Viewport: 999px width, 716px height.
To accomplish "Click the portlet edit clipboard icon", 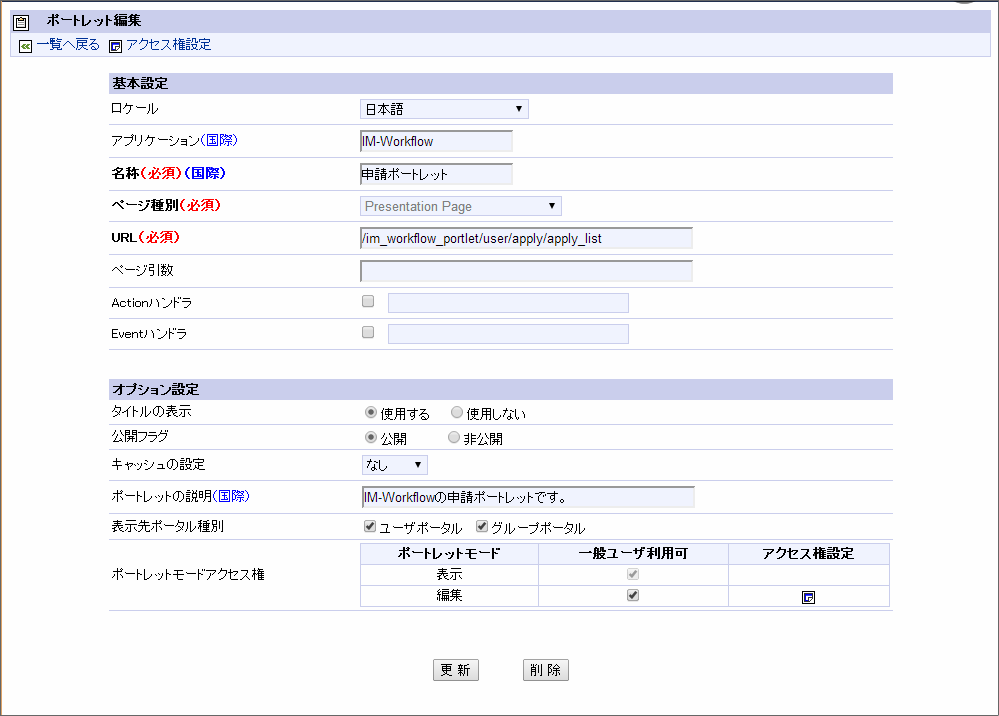I will (21, 22).
